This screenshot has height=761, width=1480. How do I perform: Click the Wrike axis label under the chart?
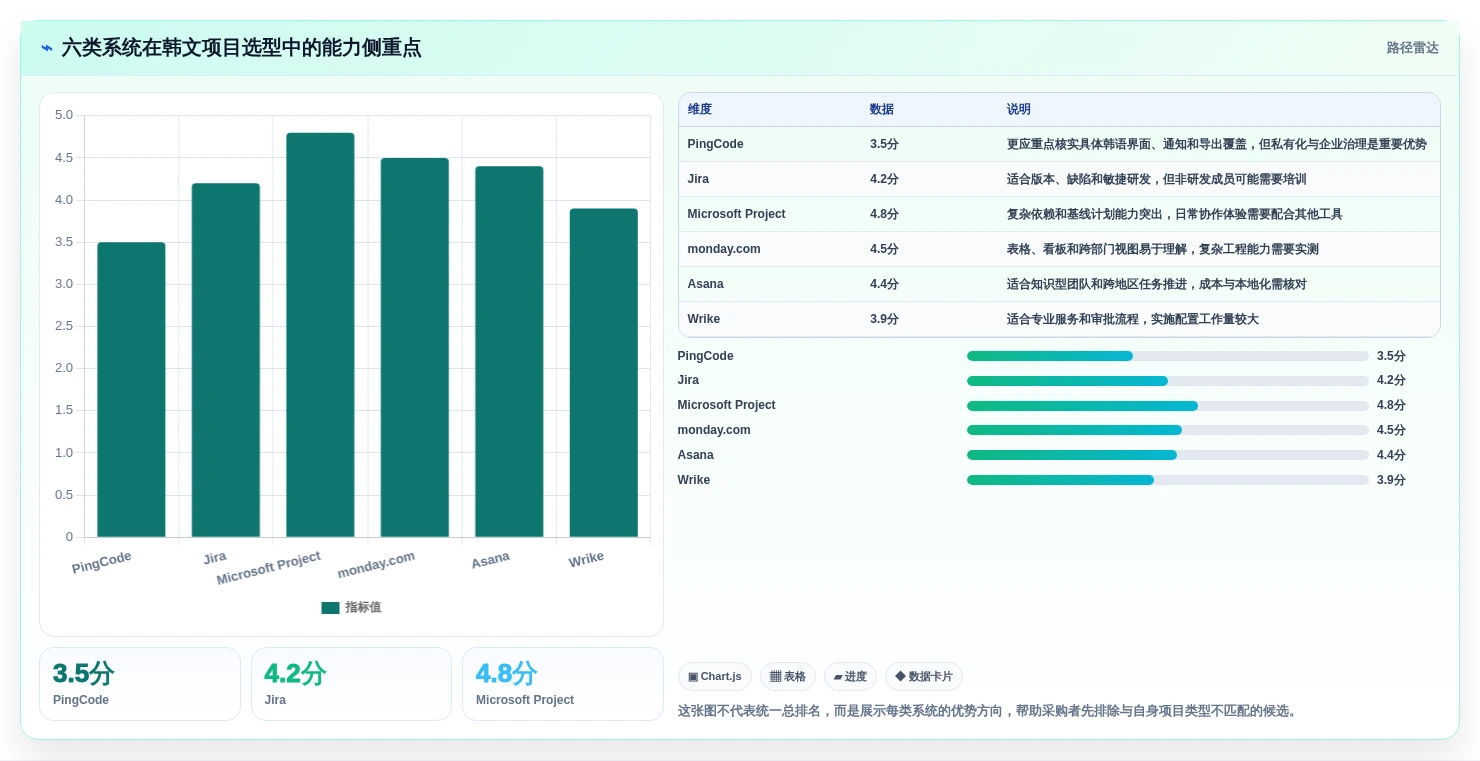586,559
